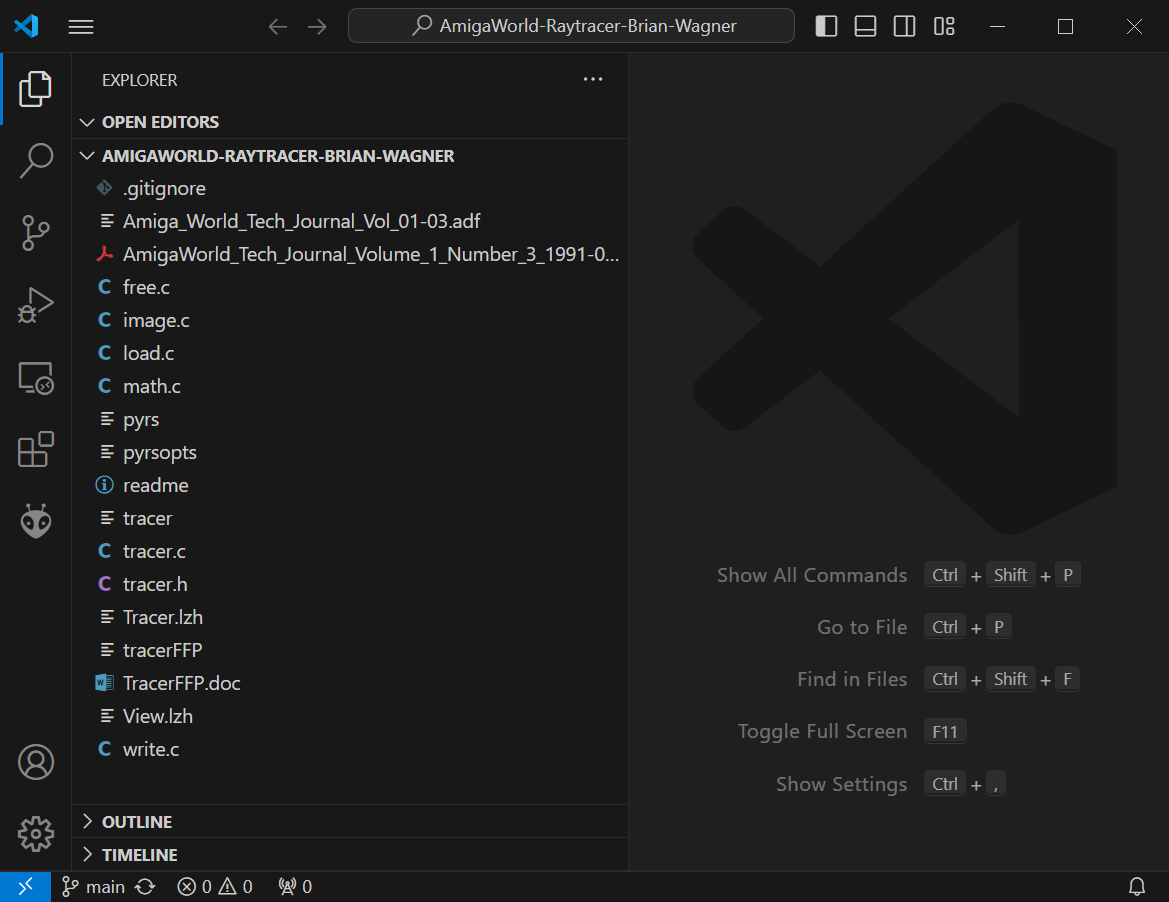
Task: Select the pyrs file
Action: [349, 420]
